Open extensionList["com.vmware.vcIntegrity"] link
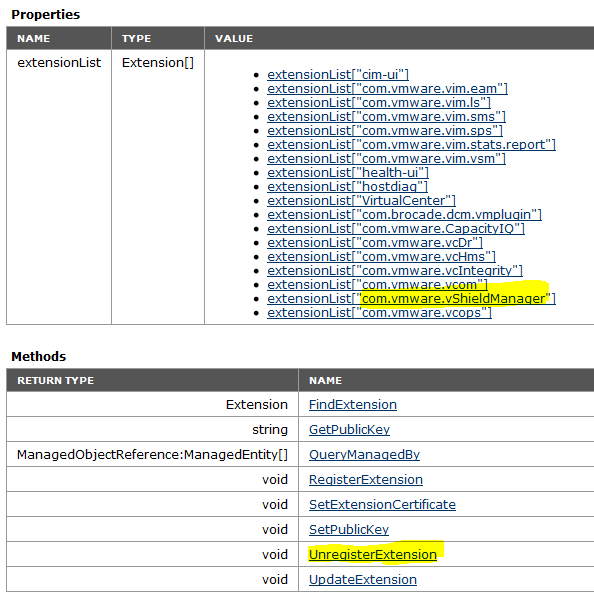This screenshot has width=594, height=616. [395, 271]
